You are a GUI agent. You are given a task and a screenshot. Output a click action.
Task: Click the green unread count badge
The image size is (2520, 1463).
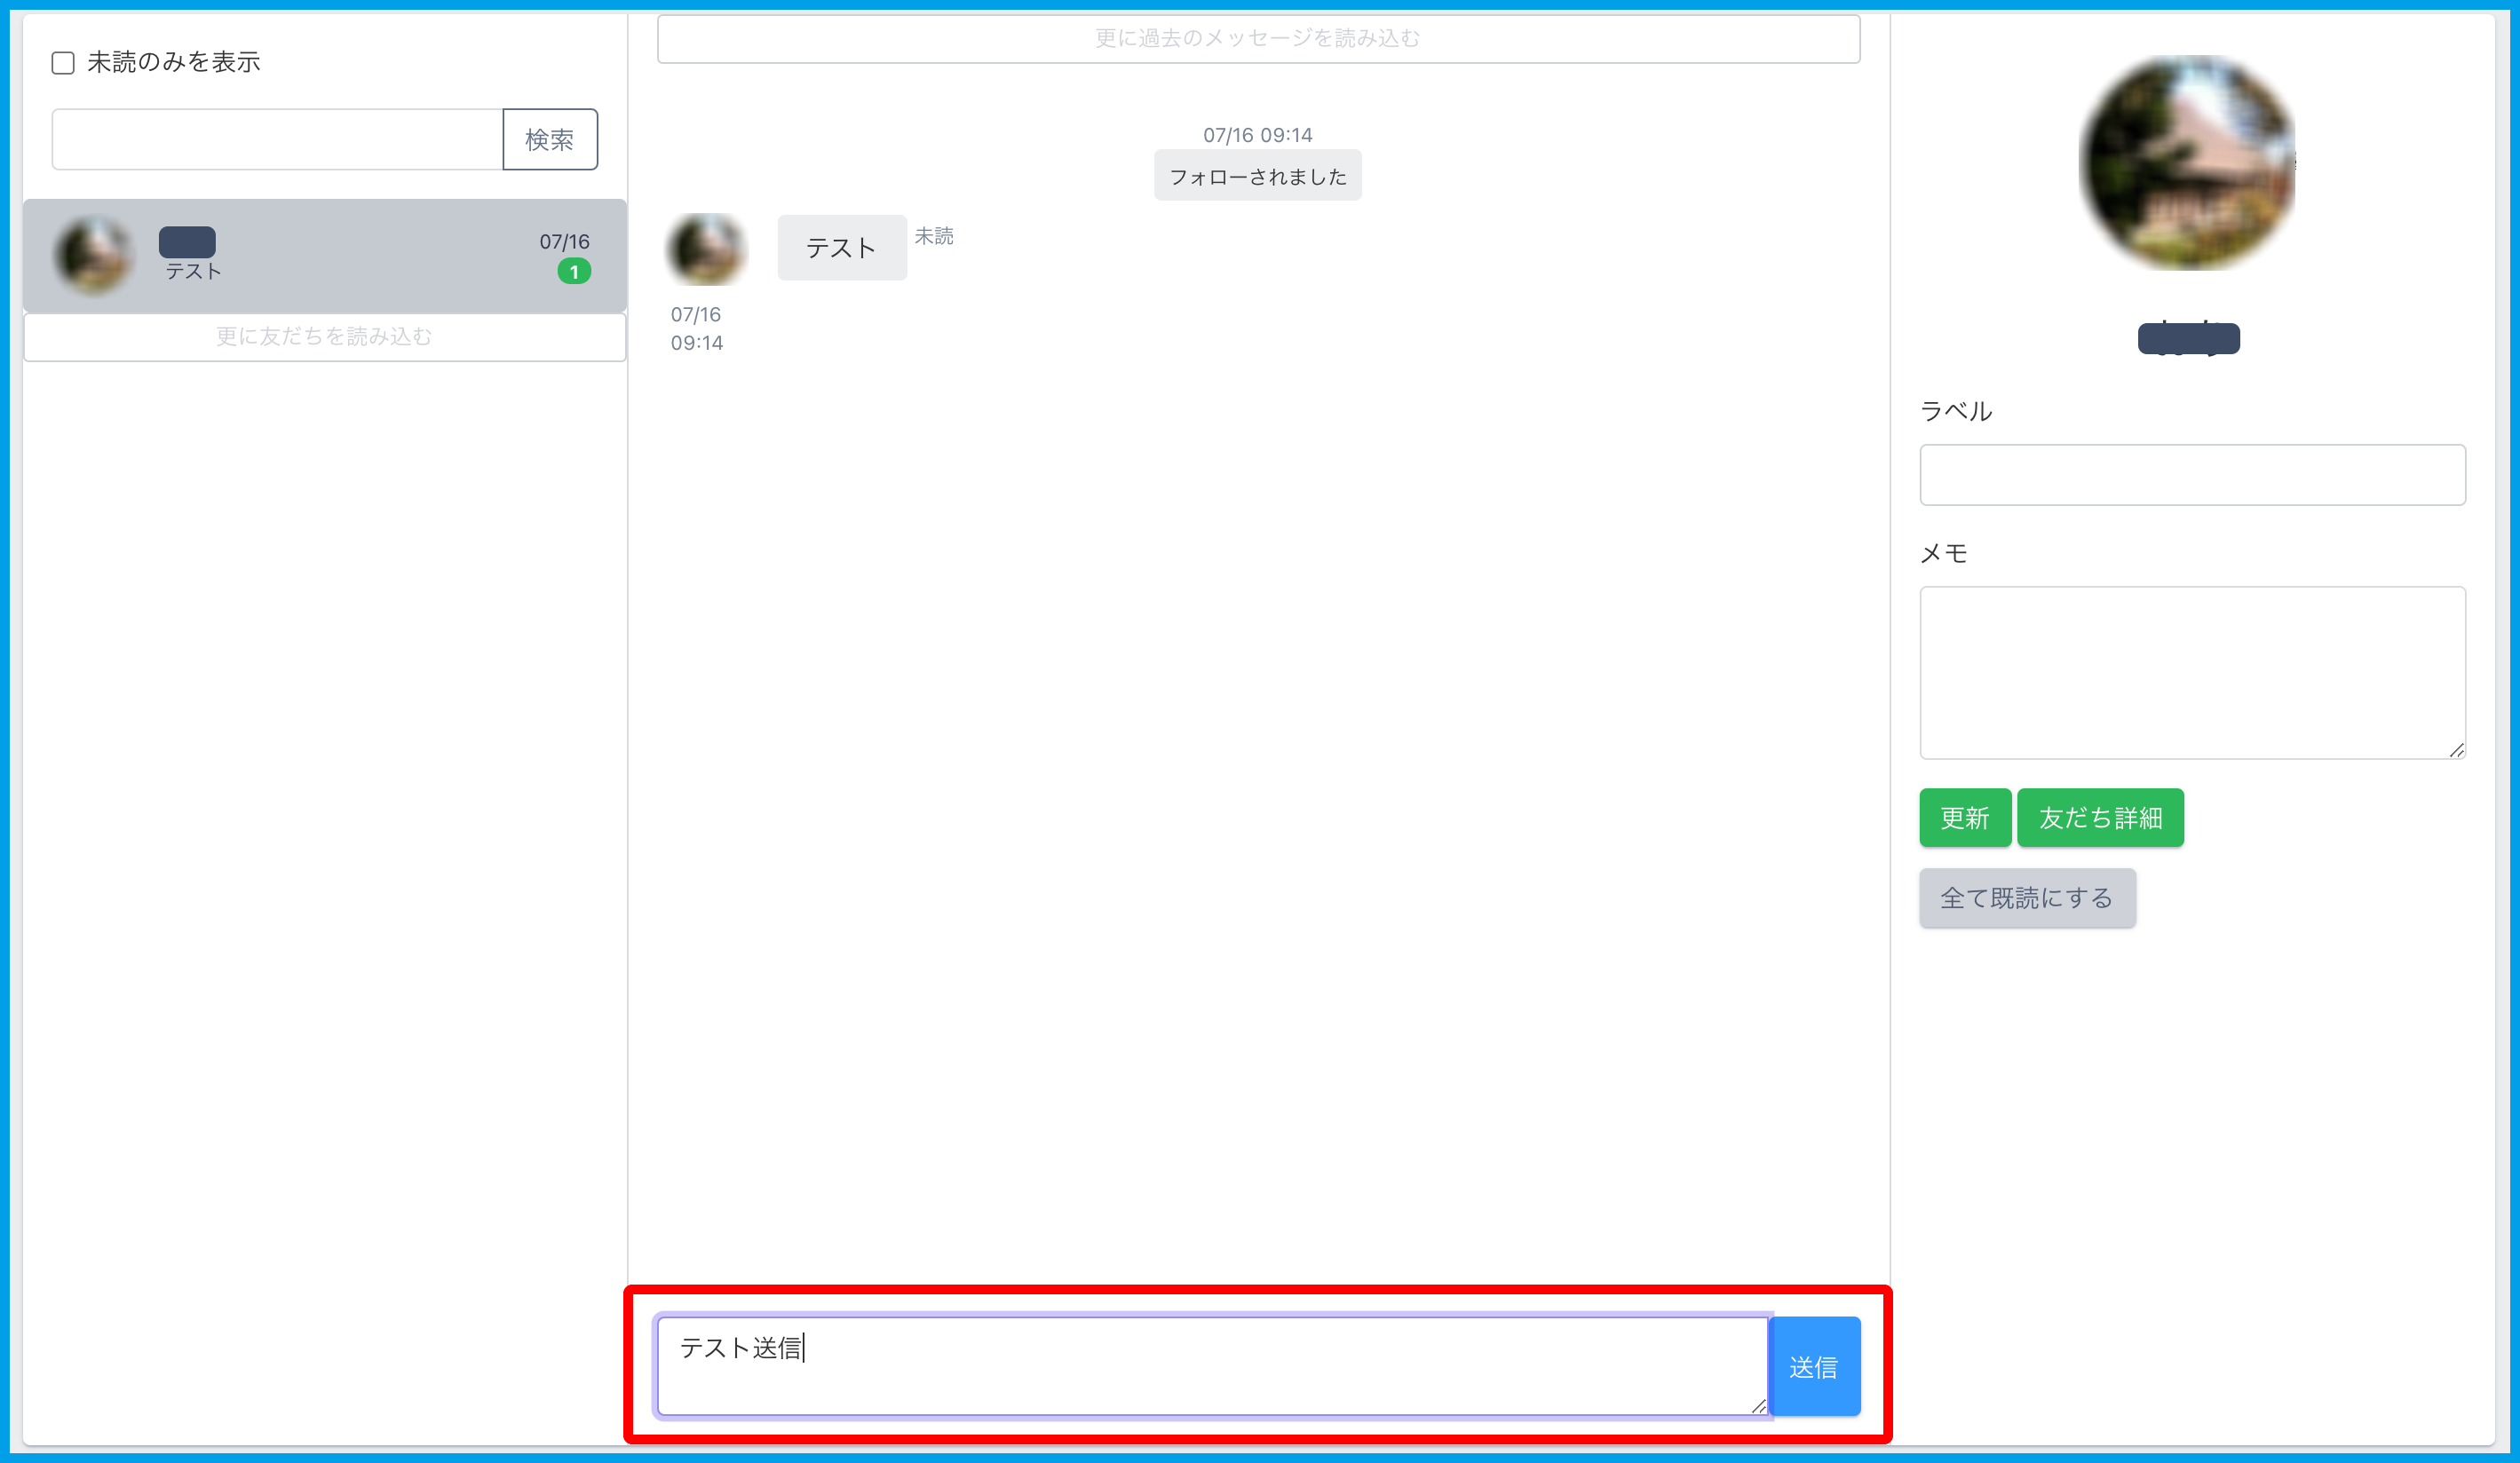coord(574,271)
